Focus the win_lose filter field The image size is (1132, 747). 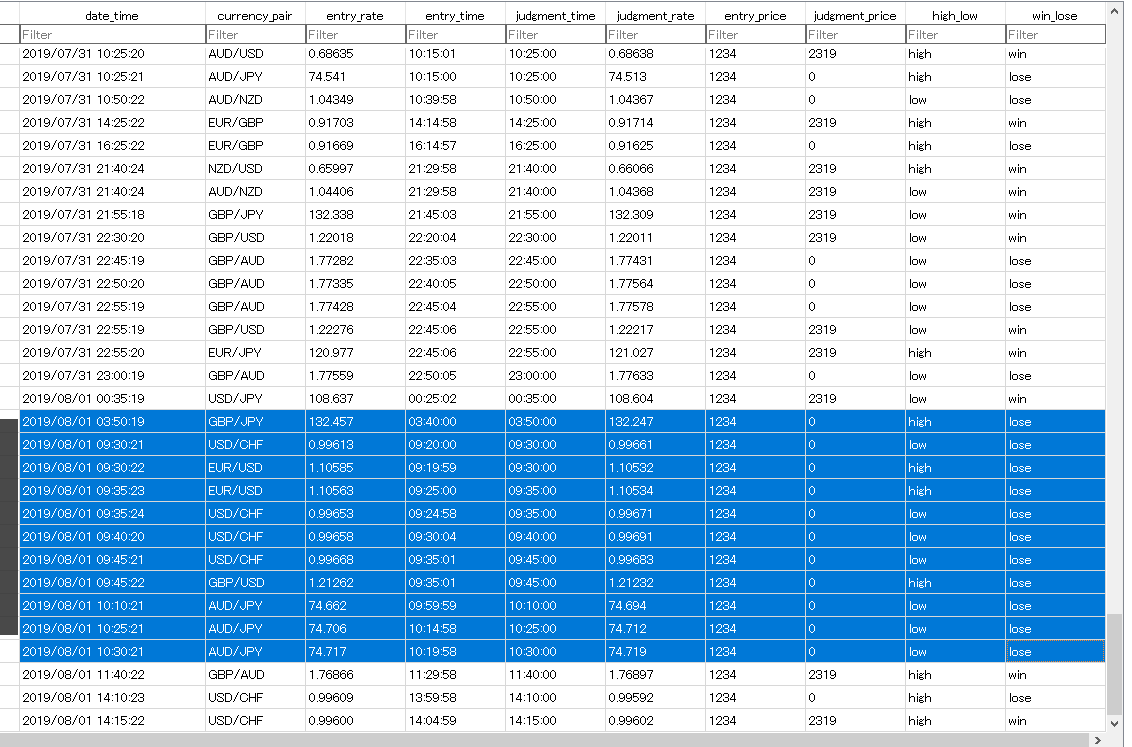[x=1055, y=35]
